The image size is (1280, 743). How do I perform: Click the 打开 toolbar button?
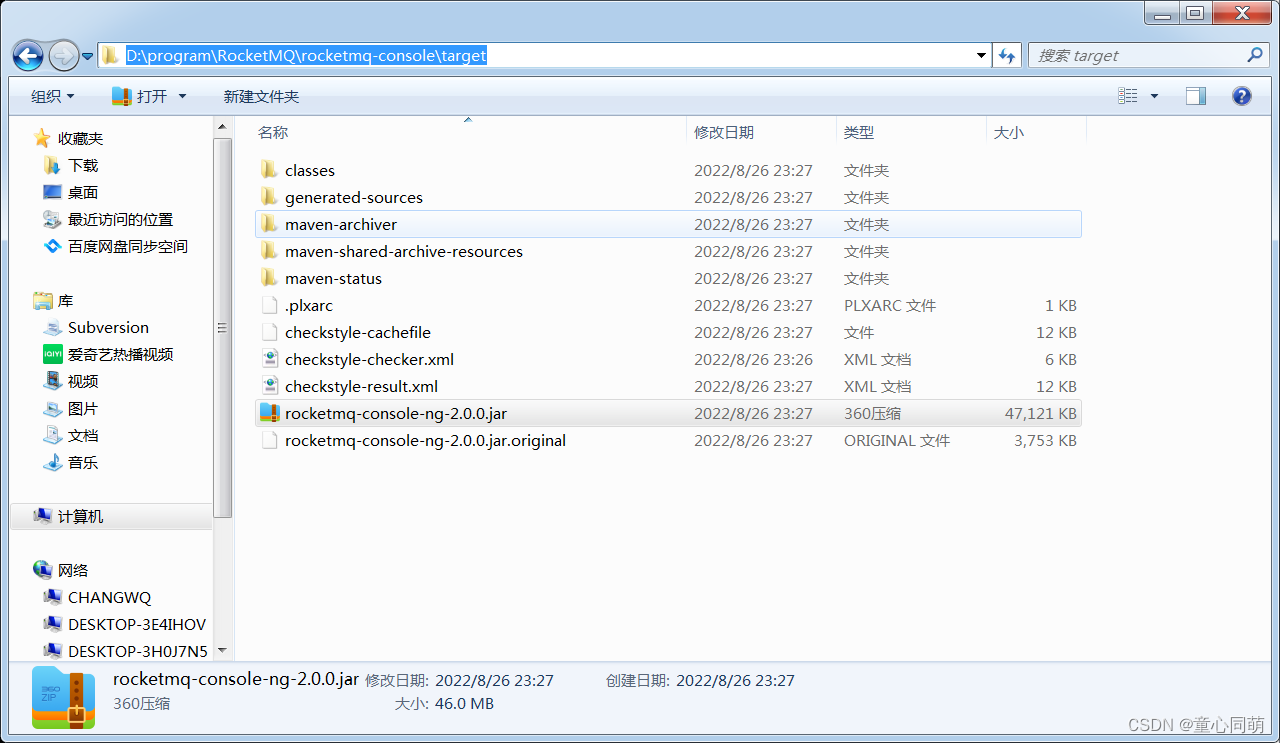coord(139,96)
